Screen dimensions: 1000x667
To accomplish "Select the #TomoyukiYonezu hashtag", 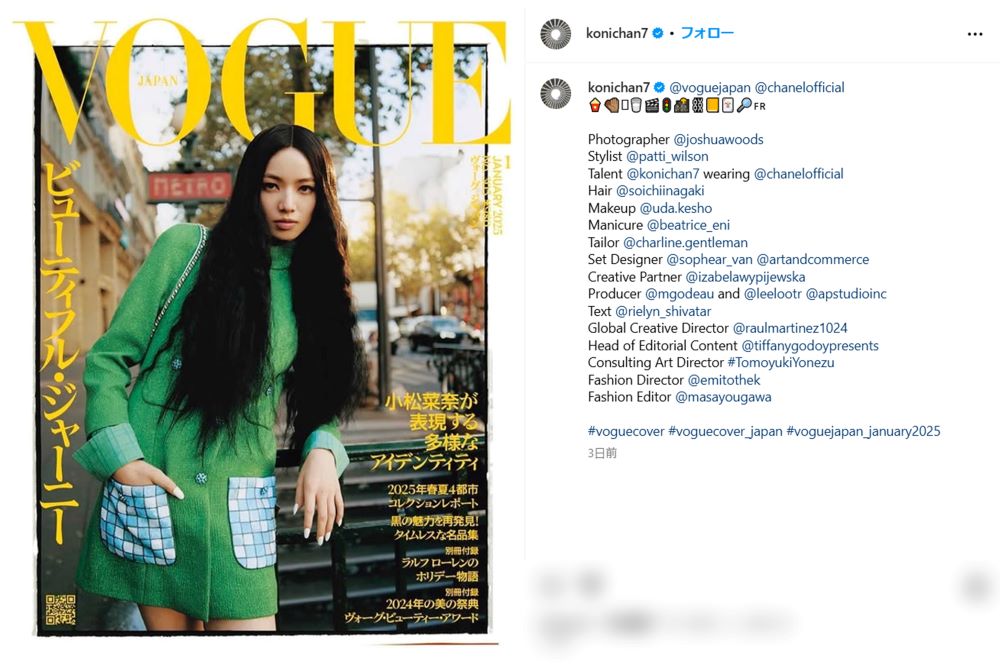I will click(x=781, y=362).
